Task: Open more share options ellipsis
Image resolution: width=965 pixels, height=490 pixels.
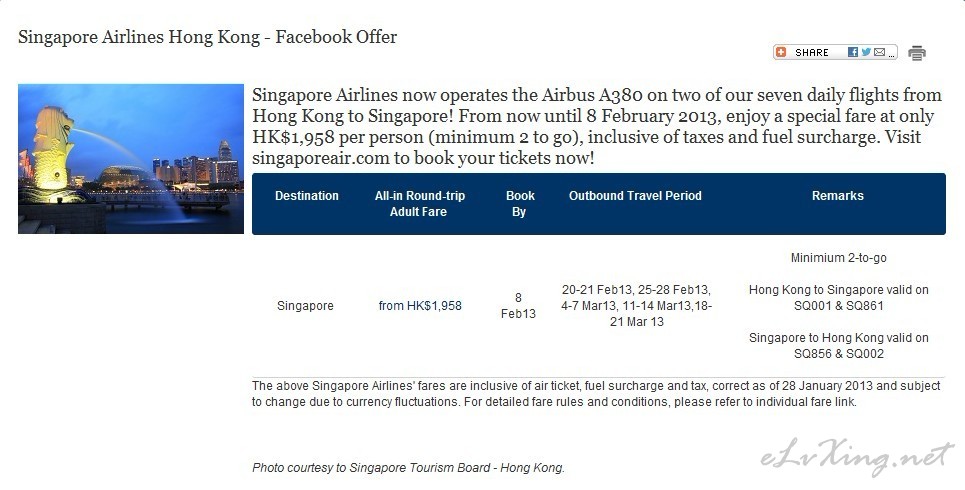Action: [891, 55]
